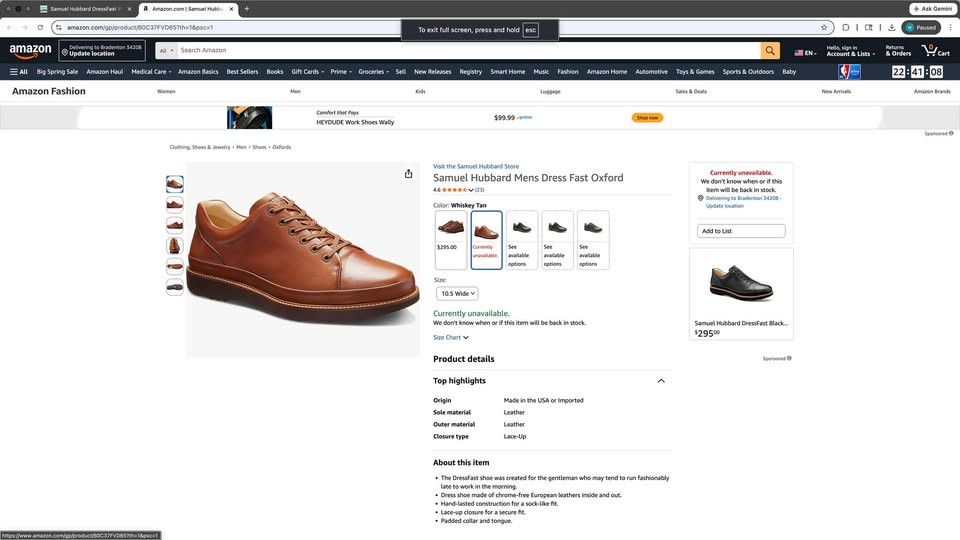The width and height of the screenshot is (960, 540).
Task: Click Oxfords breadcrumb link
Action: (x=282, y=147)
